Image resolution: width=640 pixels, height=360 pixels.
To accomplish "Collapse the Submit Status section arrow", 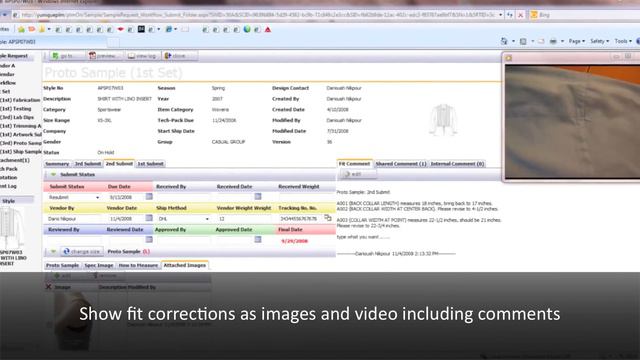I will [x=53, y=174].
